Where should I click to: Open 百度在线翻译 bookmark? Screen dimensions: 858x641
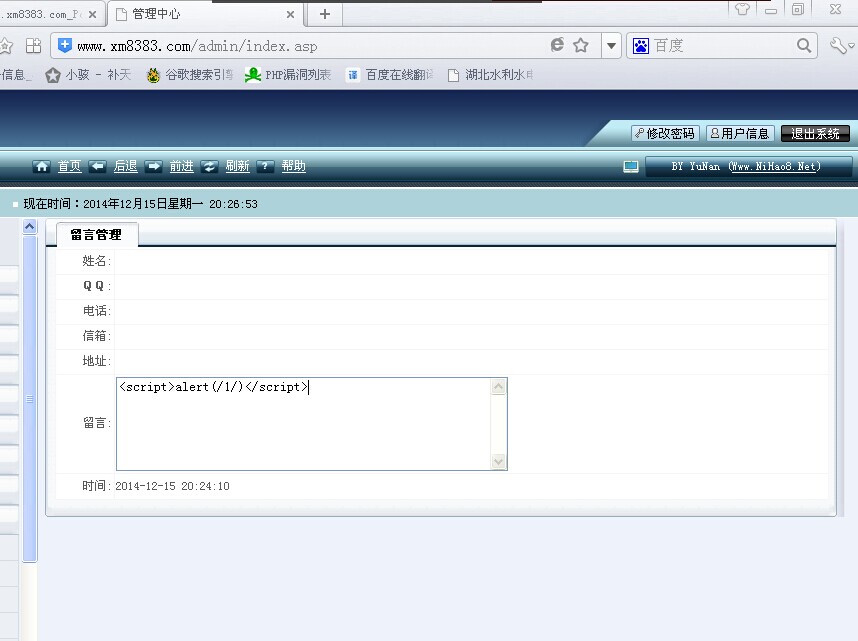coord(390,75)
